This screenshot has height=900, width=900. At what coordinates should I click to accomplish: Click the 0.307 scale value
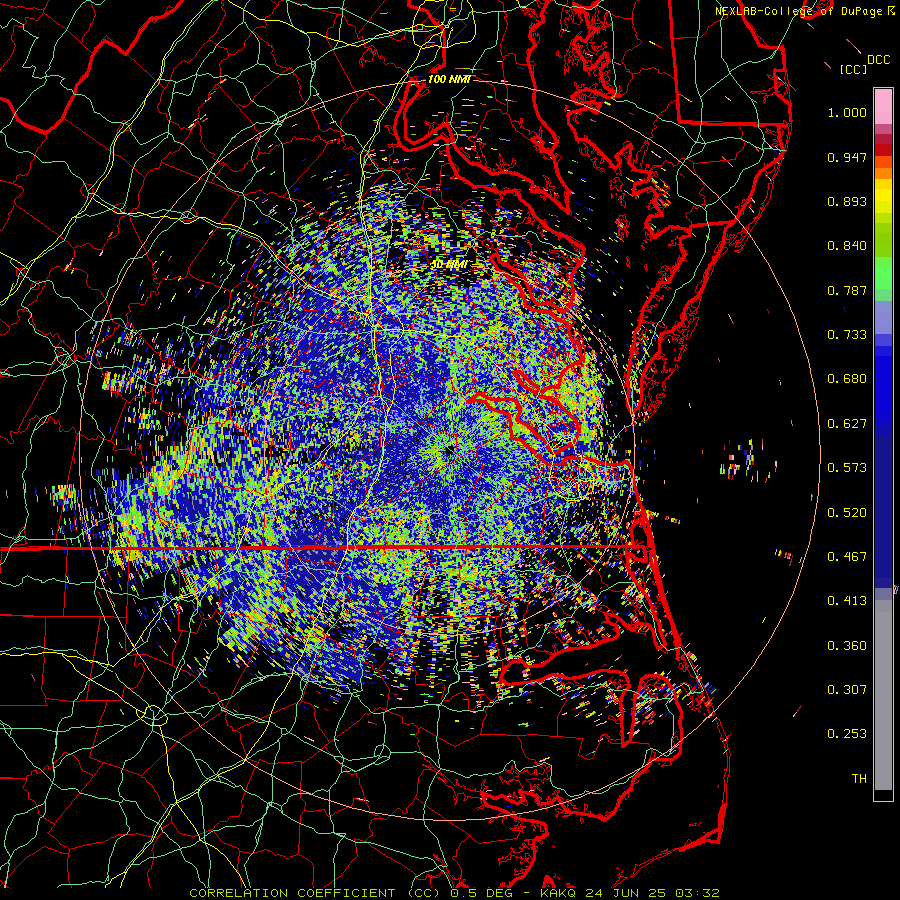pyautogui.click(x=847, y=690)
